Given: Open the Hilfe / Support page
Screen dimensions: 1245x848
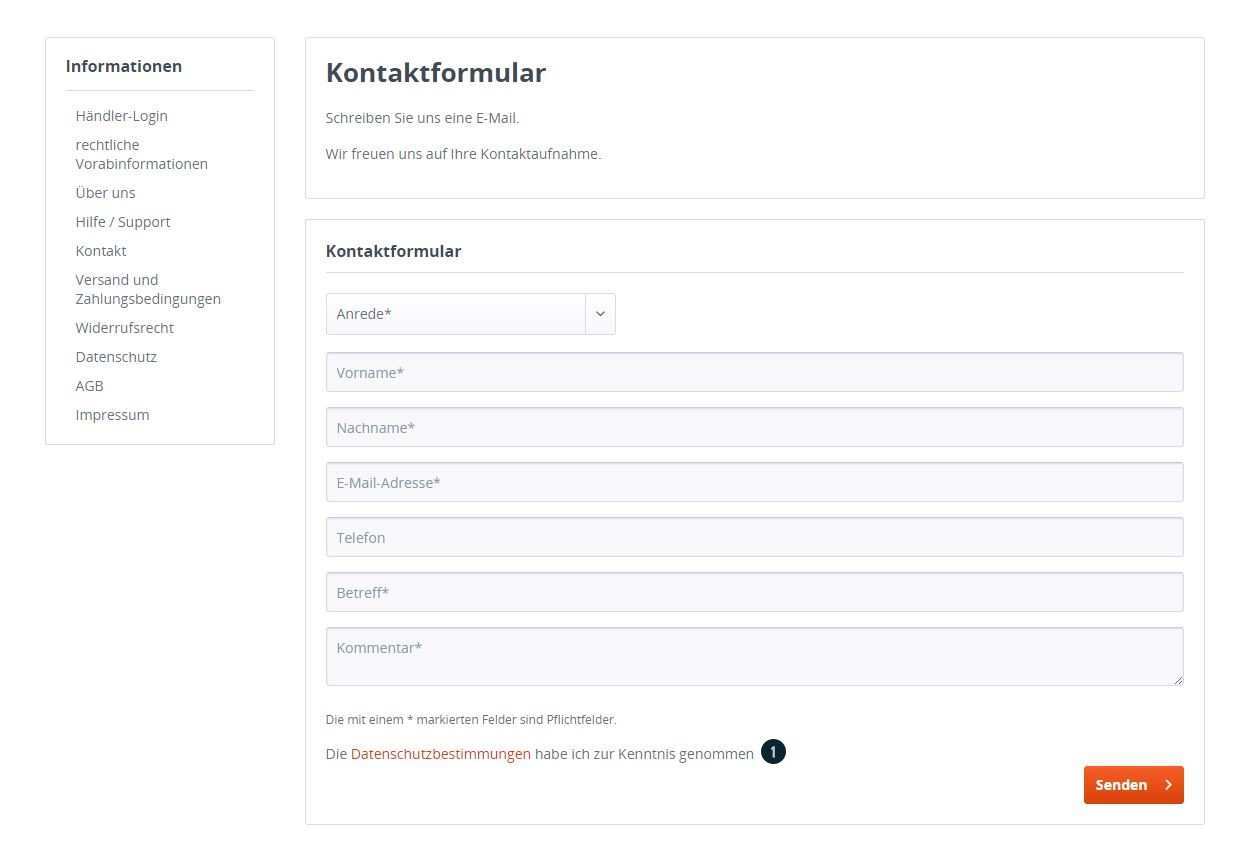Looking at the screenshot, I should [x=122, y=222].
